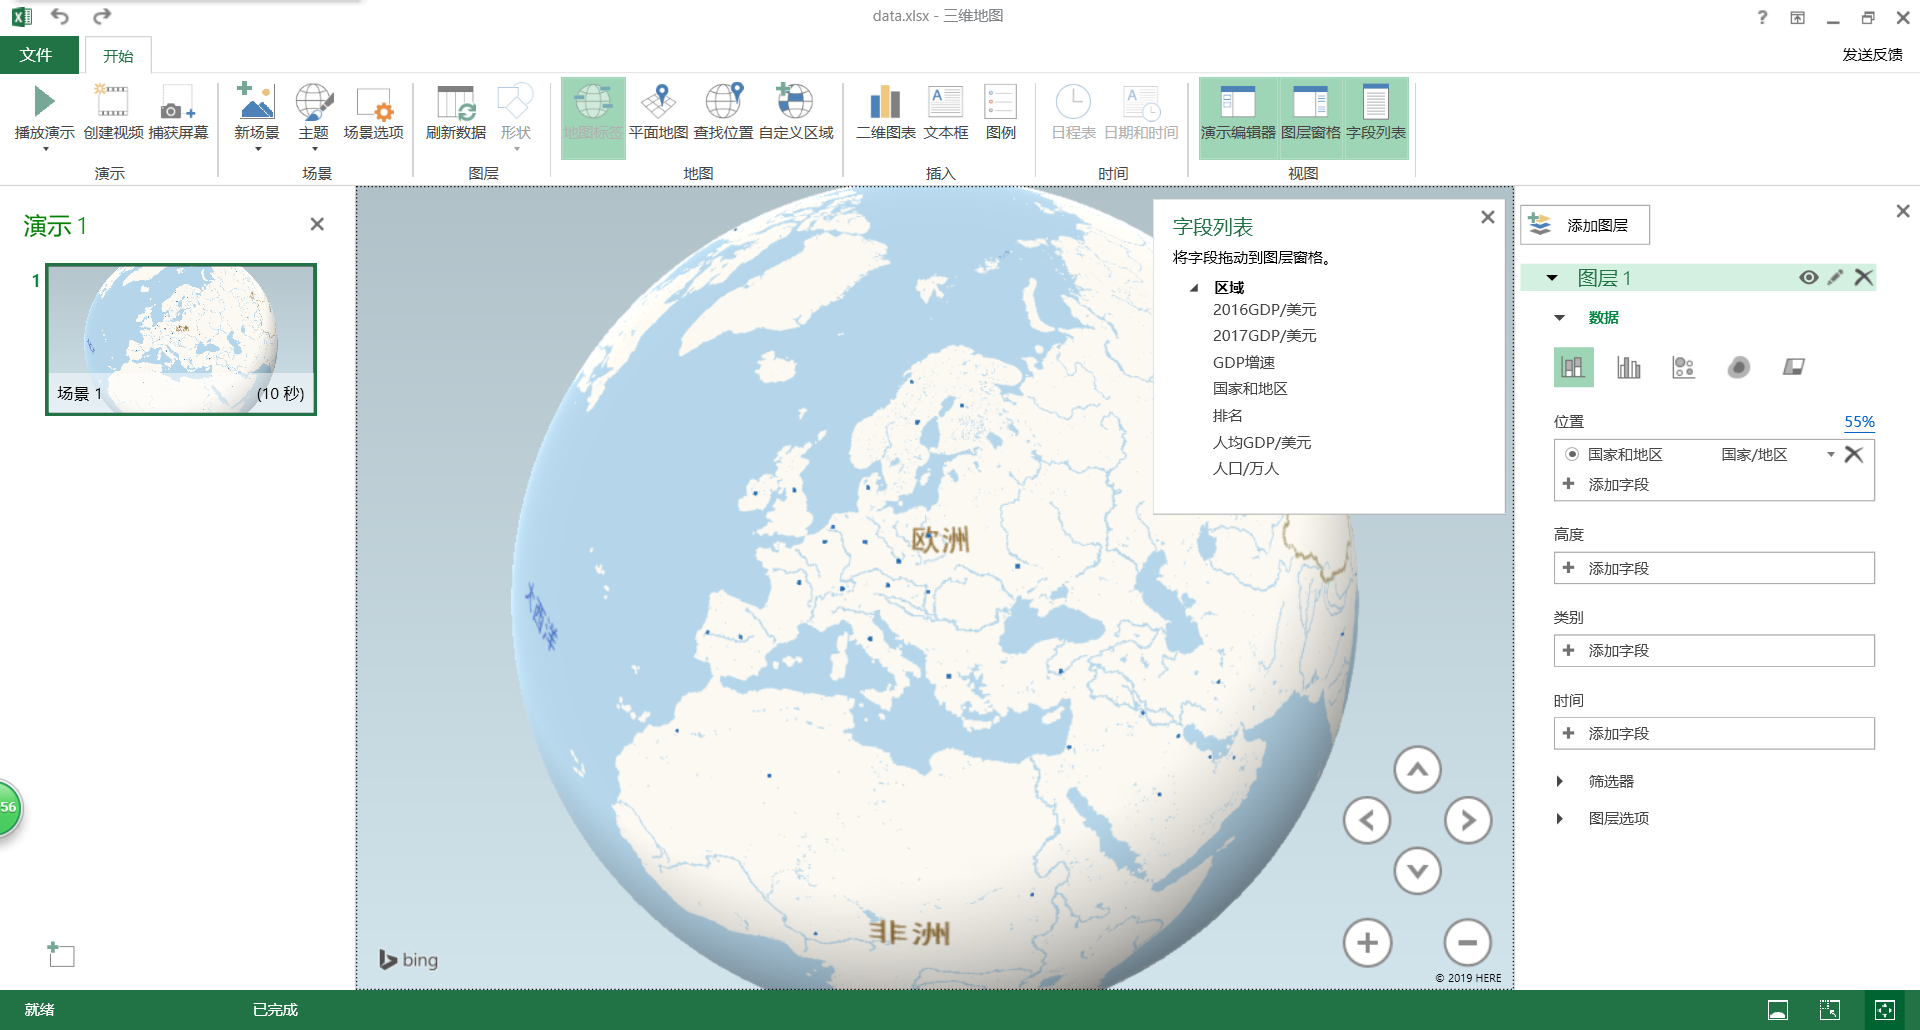Click the 捕获屏幕 capture screen icon
The height and width of the screenshot is (1030, 1920).
(x=178, y=102)
